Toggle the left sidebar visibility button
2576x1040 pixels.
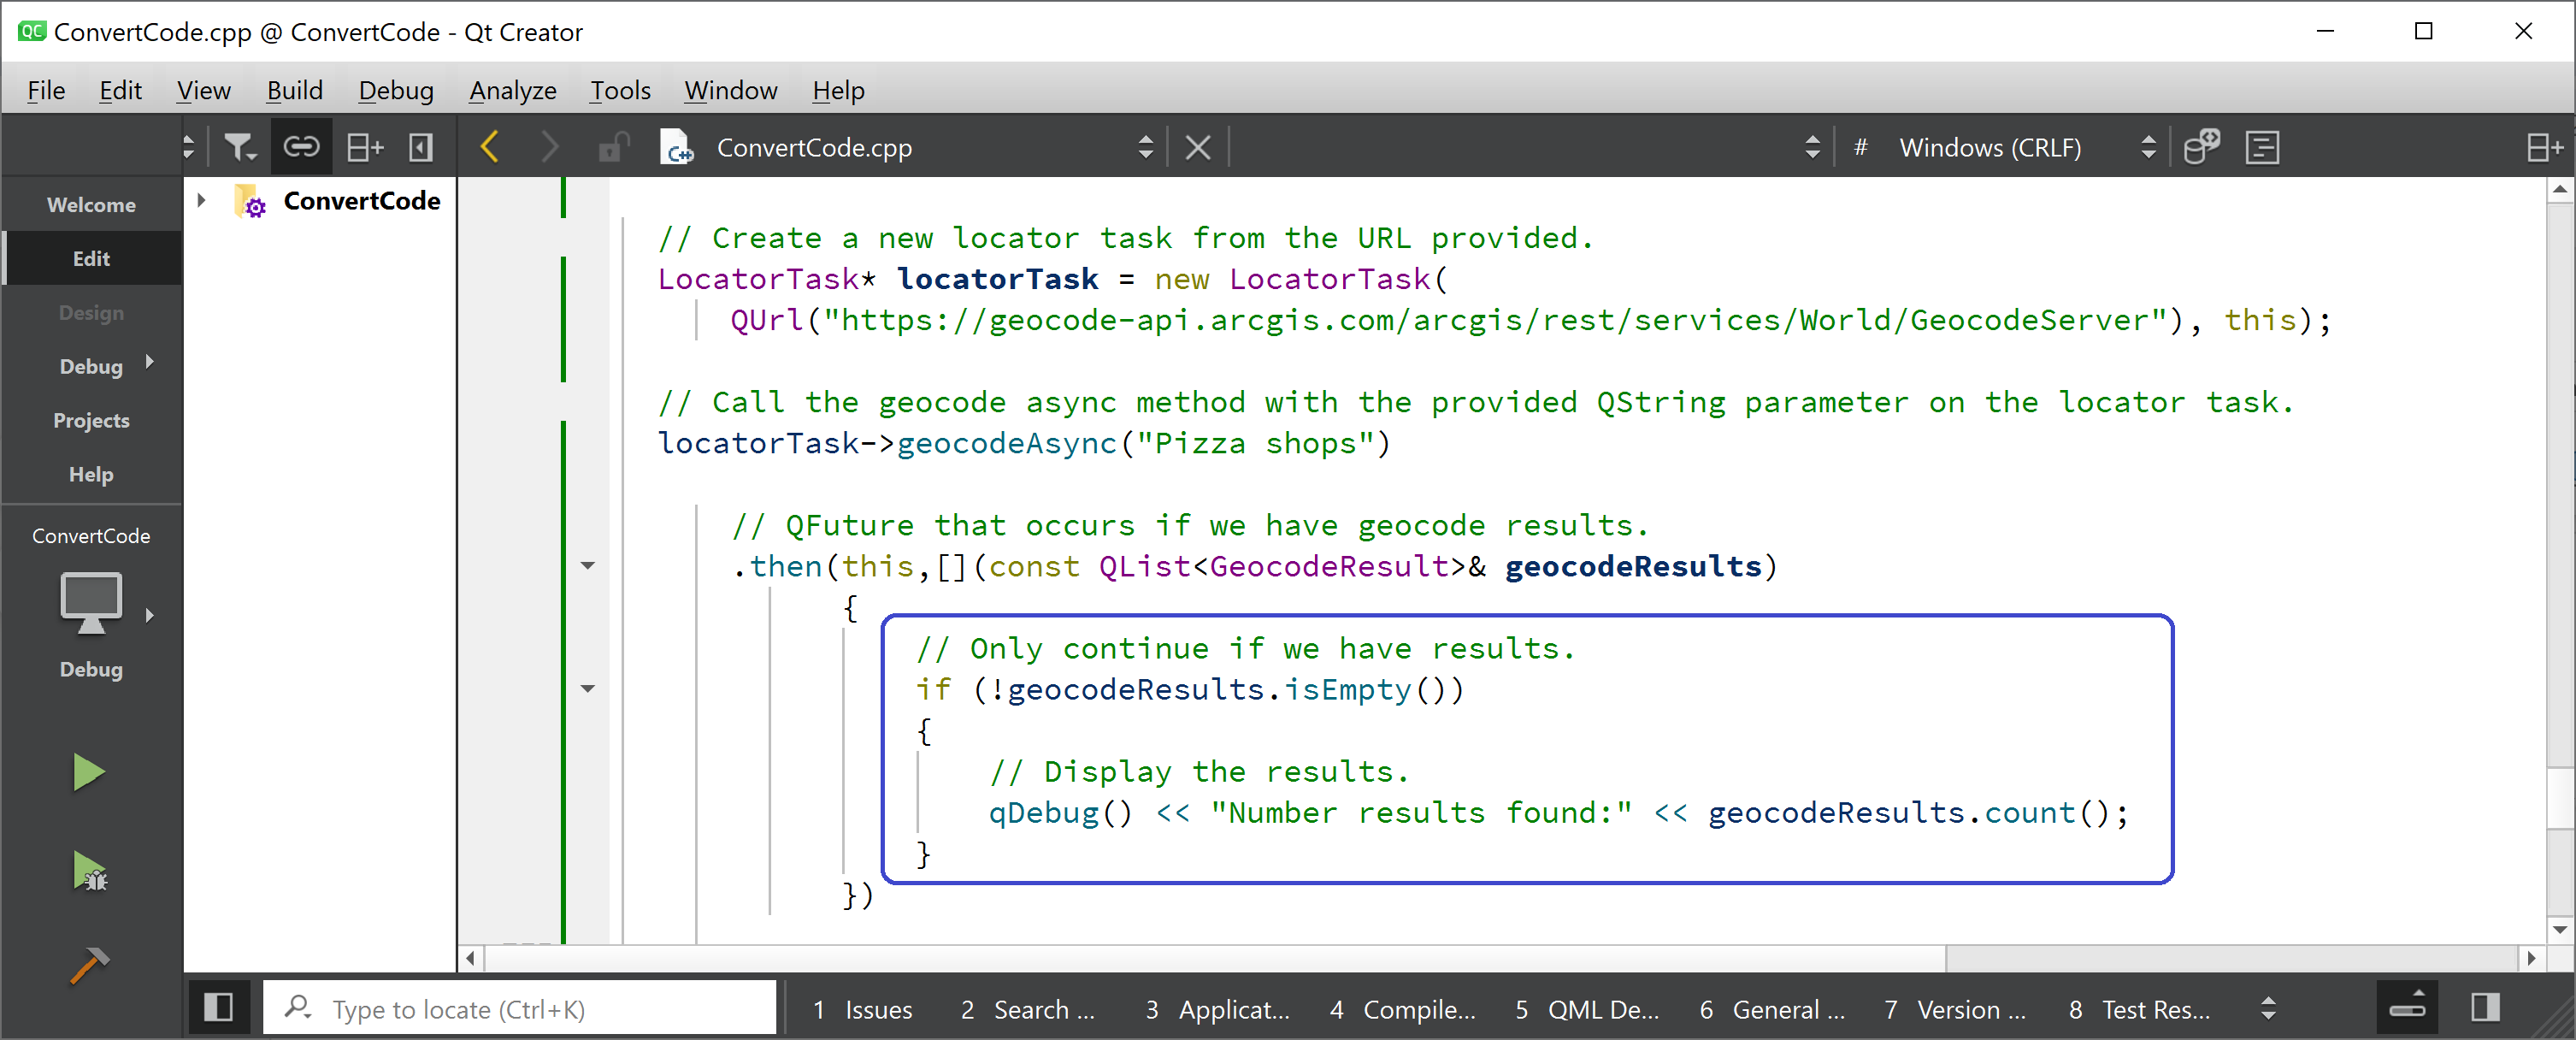[218, 1007]
